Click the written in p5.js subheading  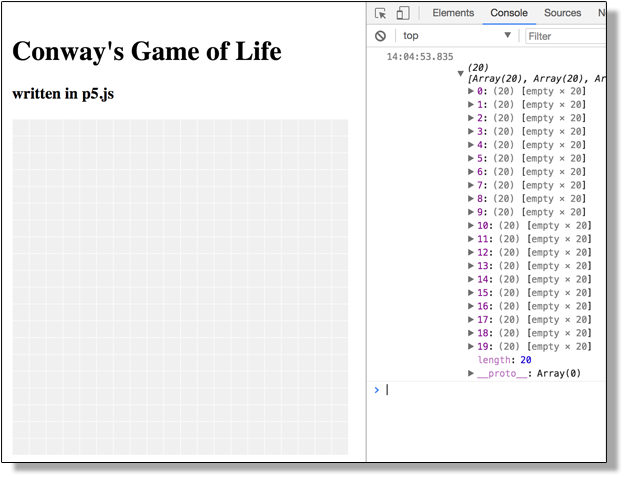pyautogui.click(x=63, y=93)
